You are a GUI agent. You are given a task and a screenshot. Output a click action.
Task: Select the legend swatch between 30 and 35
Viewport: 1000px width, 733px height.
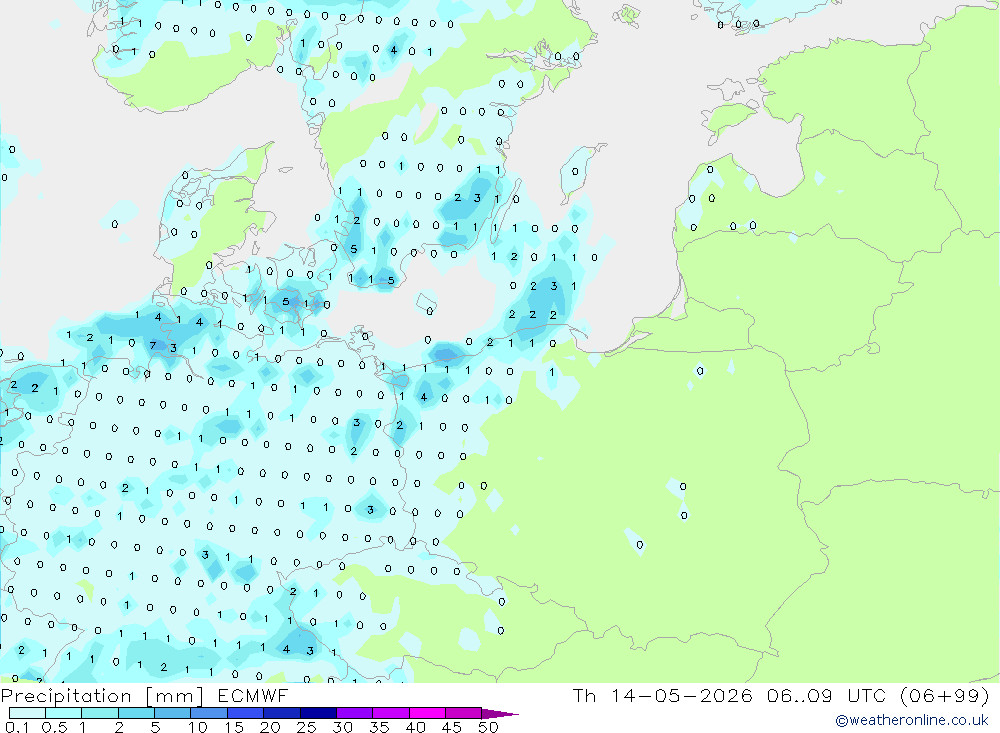(354, 713)
